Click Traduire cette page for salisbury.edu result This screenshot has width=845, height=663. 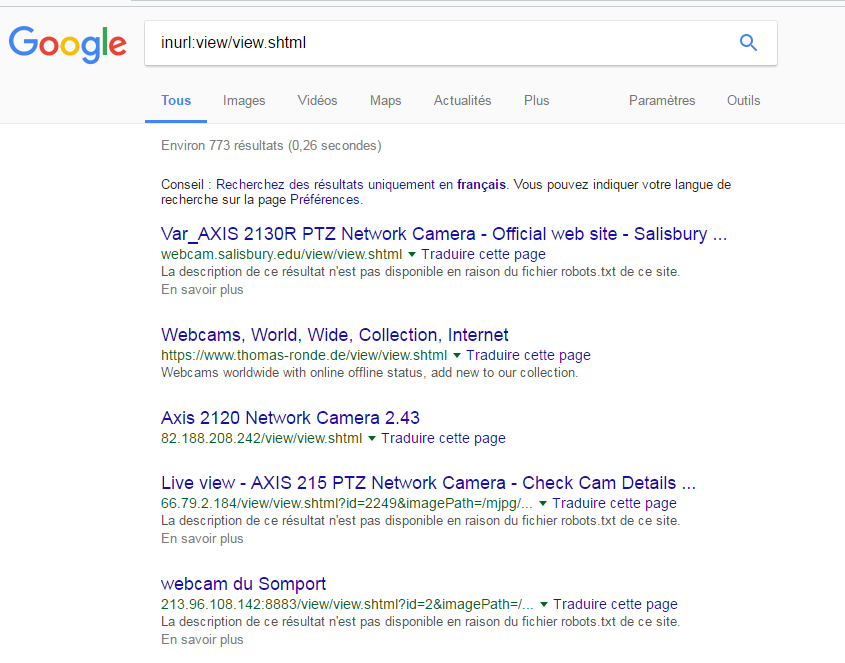483,254
